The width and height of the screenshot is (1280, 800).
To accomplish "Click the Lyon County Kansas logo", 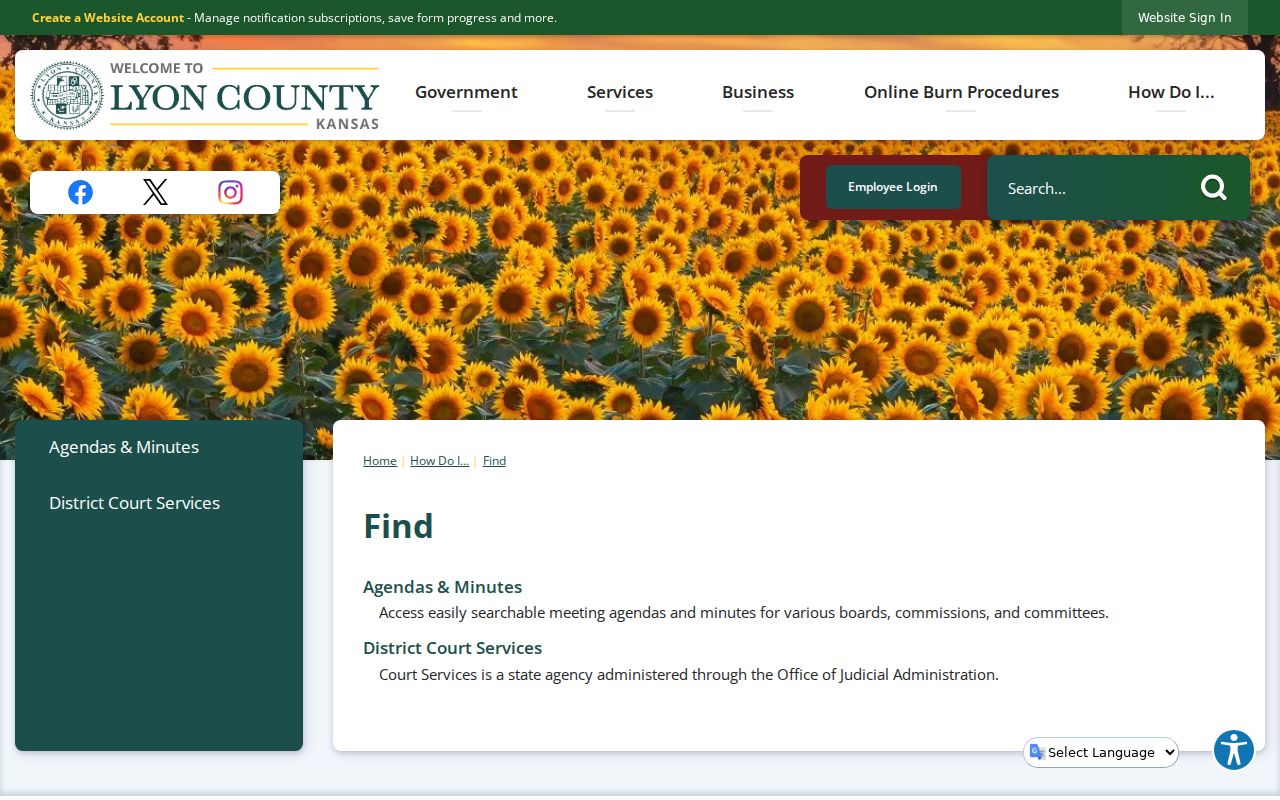I will 205,95.
